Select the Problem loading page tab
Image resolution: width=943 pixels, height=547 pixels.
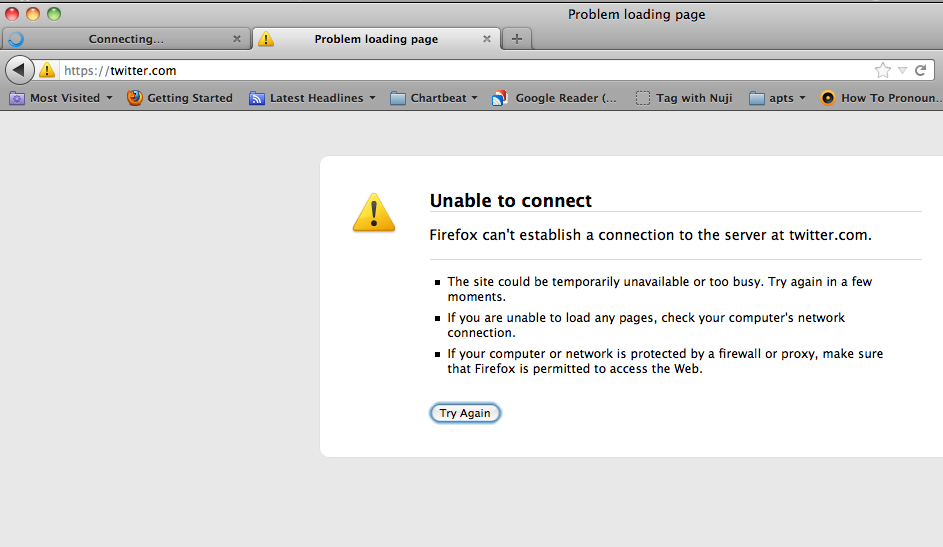pos(376,39)
